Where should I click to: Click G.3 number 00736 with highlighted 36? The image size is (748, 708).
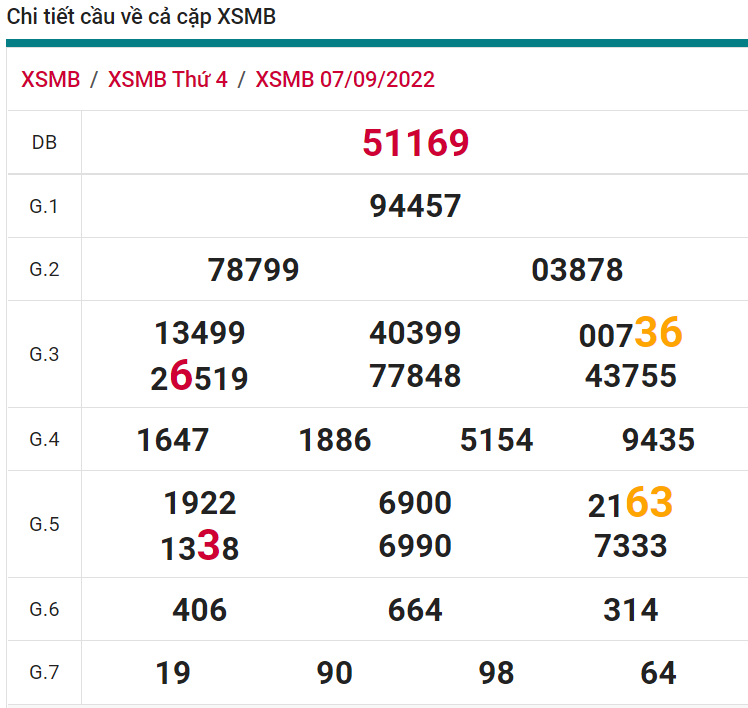[630, 333]
